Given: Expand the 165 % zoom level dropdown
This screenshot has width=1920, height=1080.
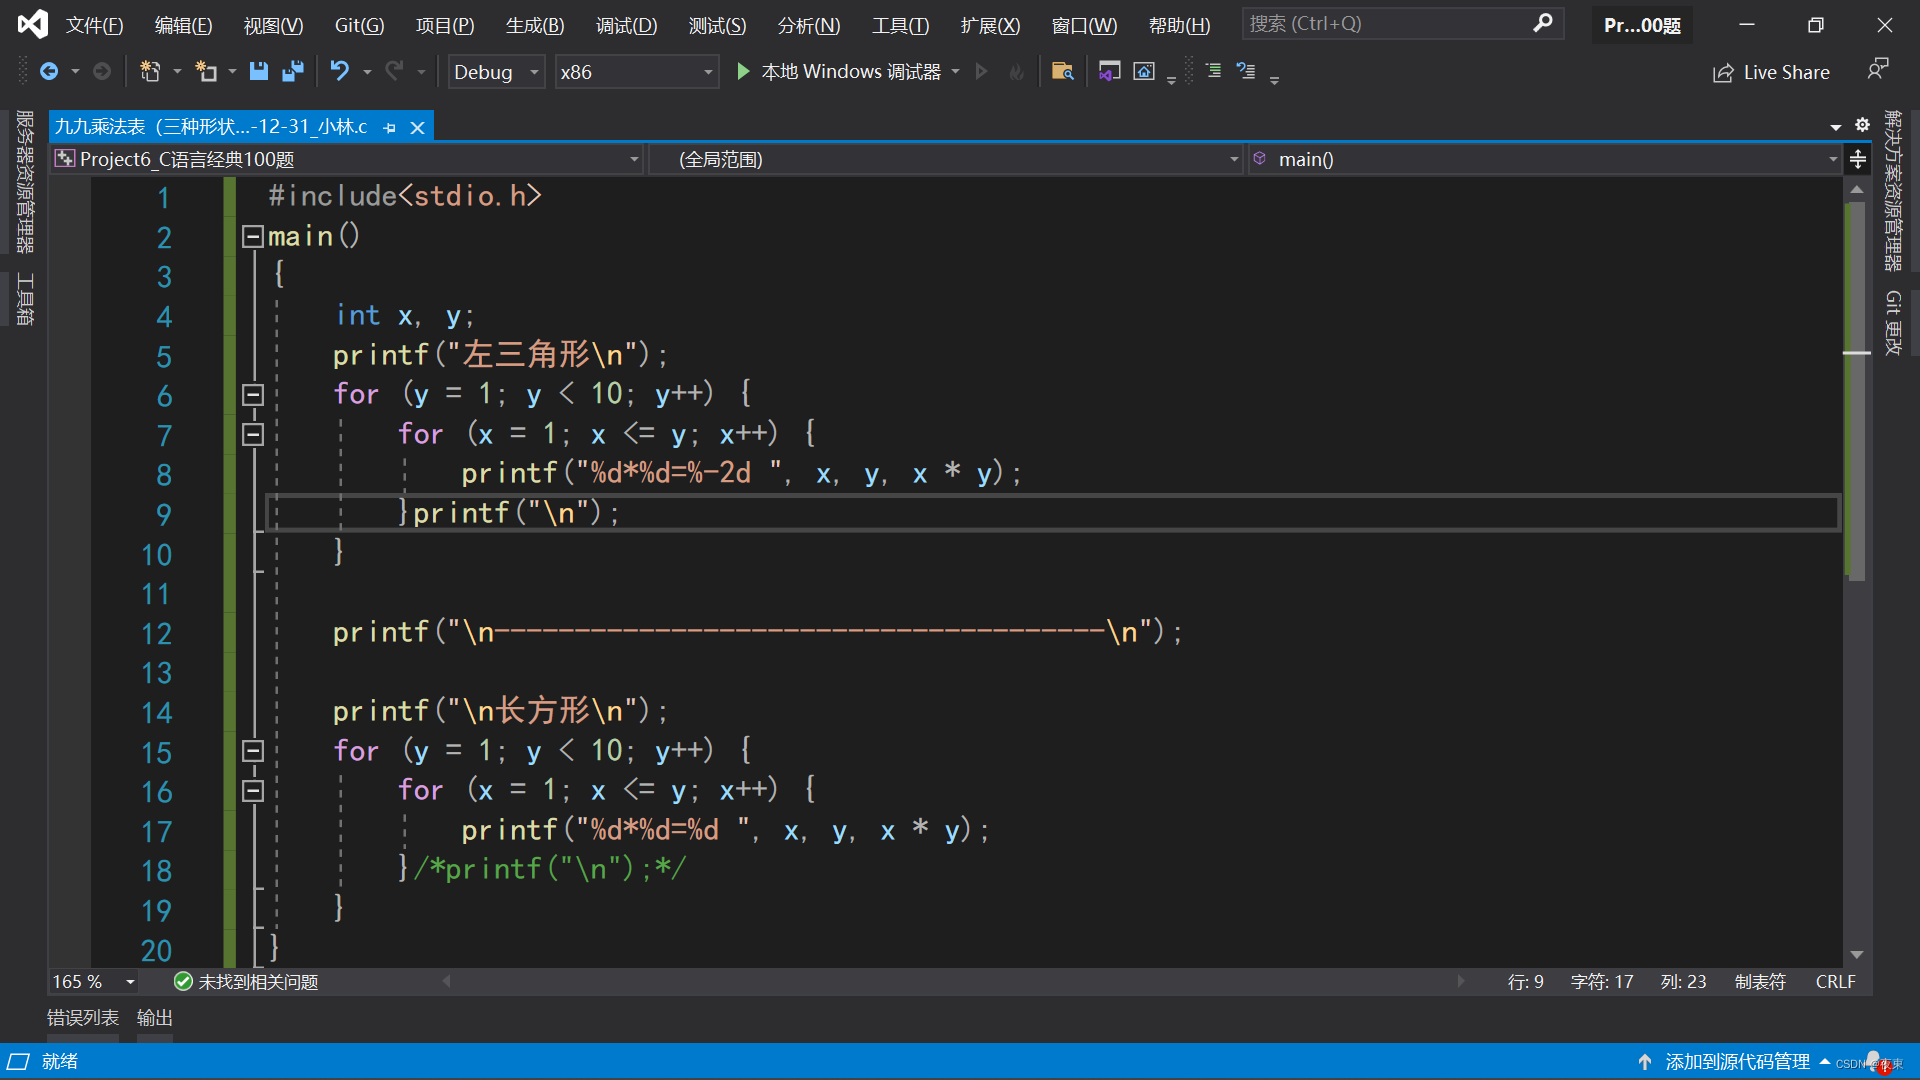Looking at the screenshot, I should tap(130, 982).
